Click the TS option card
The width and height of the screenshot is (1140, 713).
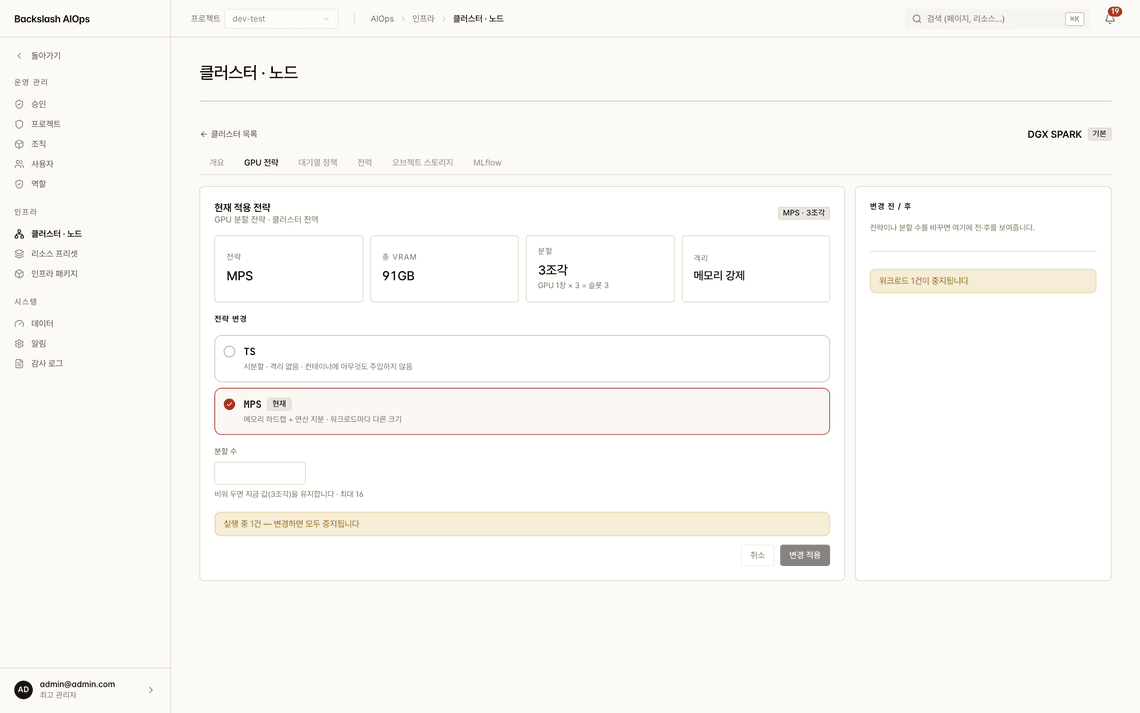522,358
